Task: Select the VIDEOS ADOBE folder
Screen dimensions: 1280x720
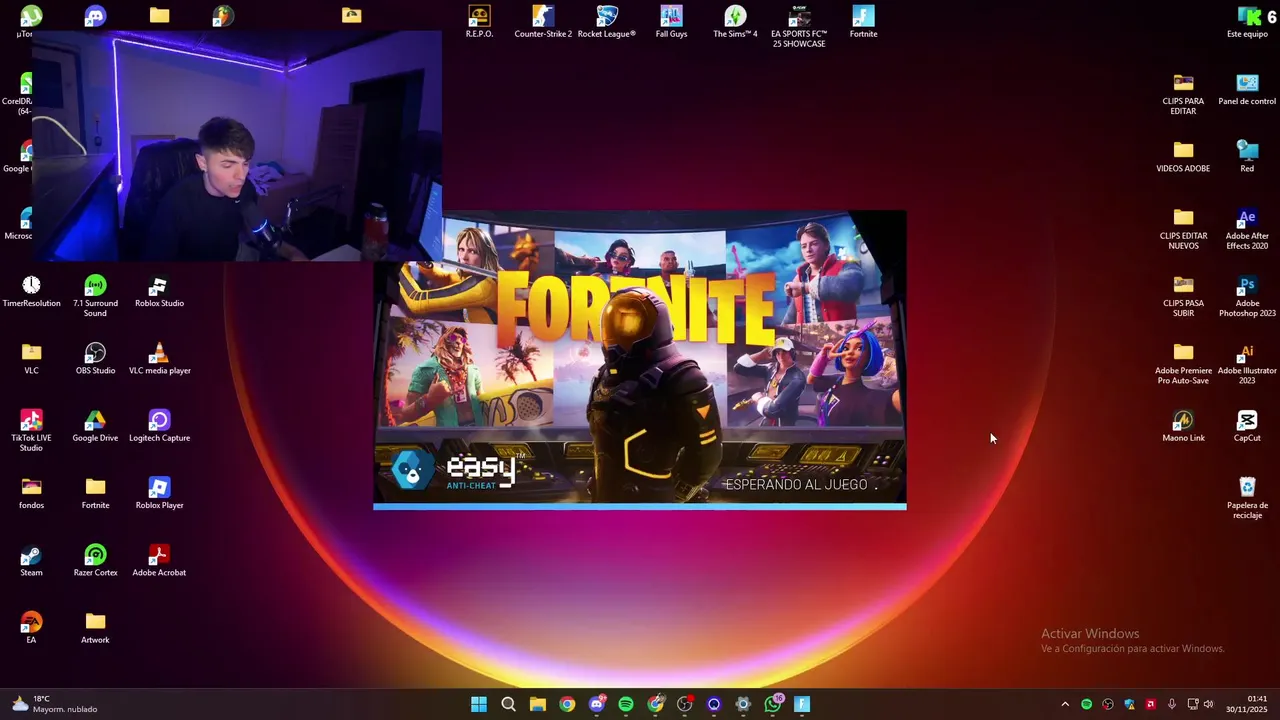Action: point(1183,155)
